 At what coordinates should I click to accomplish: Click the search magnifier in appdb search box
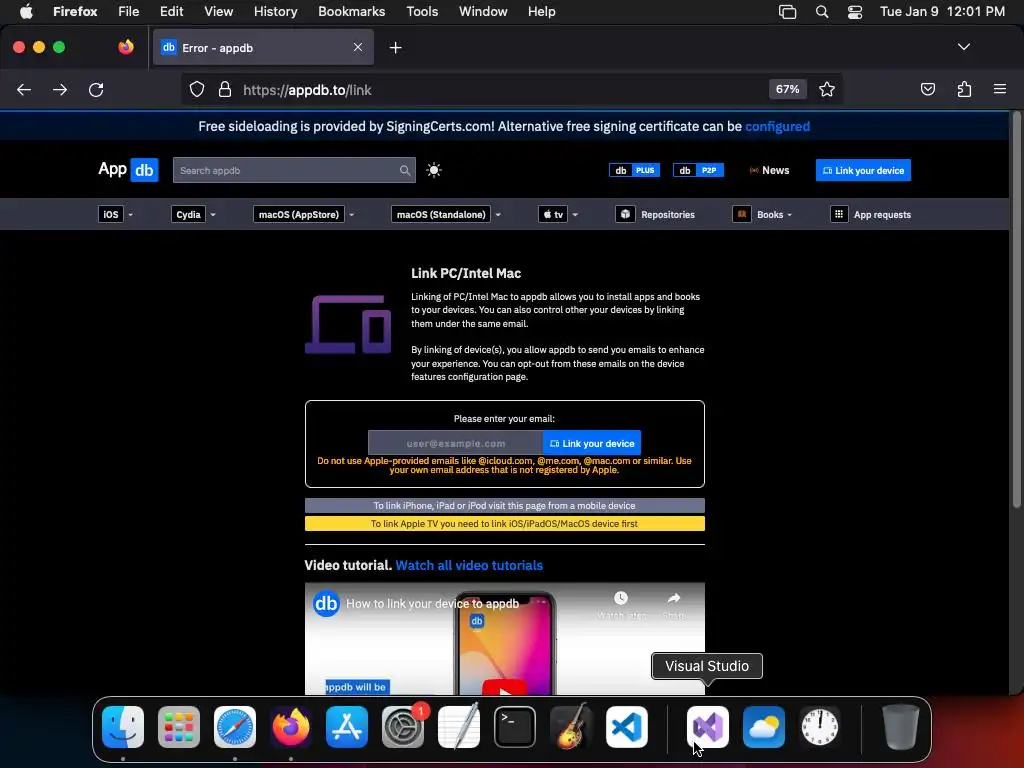tap(405, 170)
